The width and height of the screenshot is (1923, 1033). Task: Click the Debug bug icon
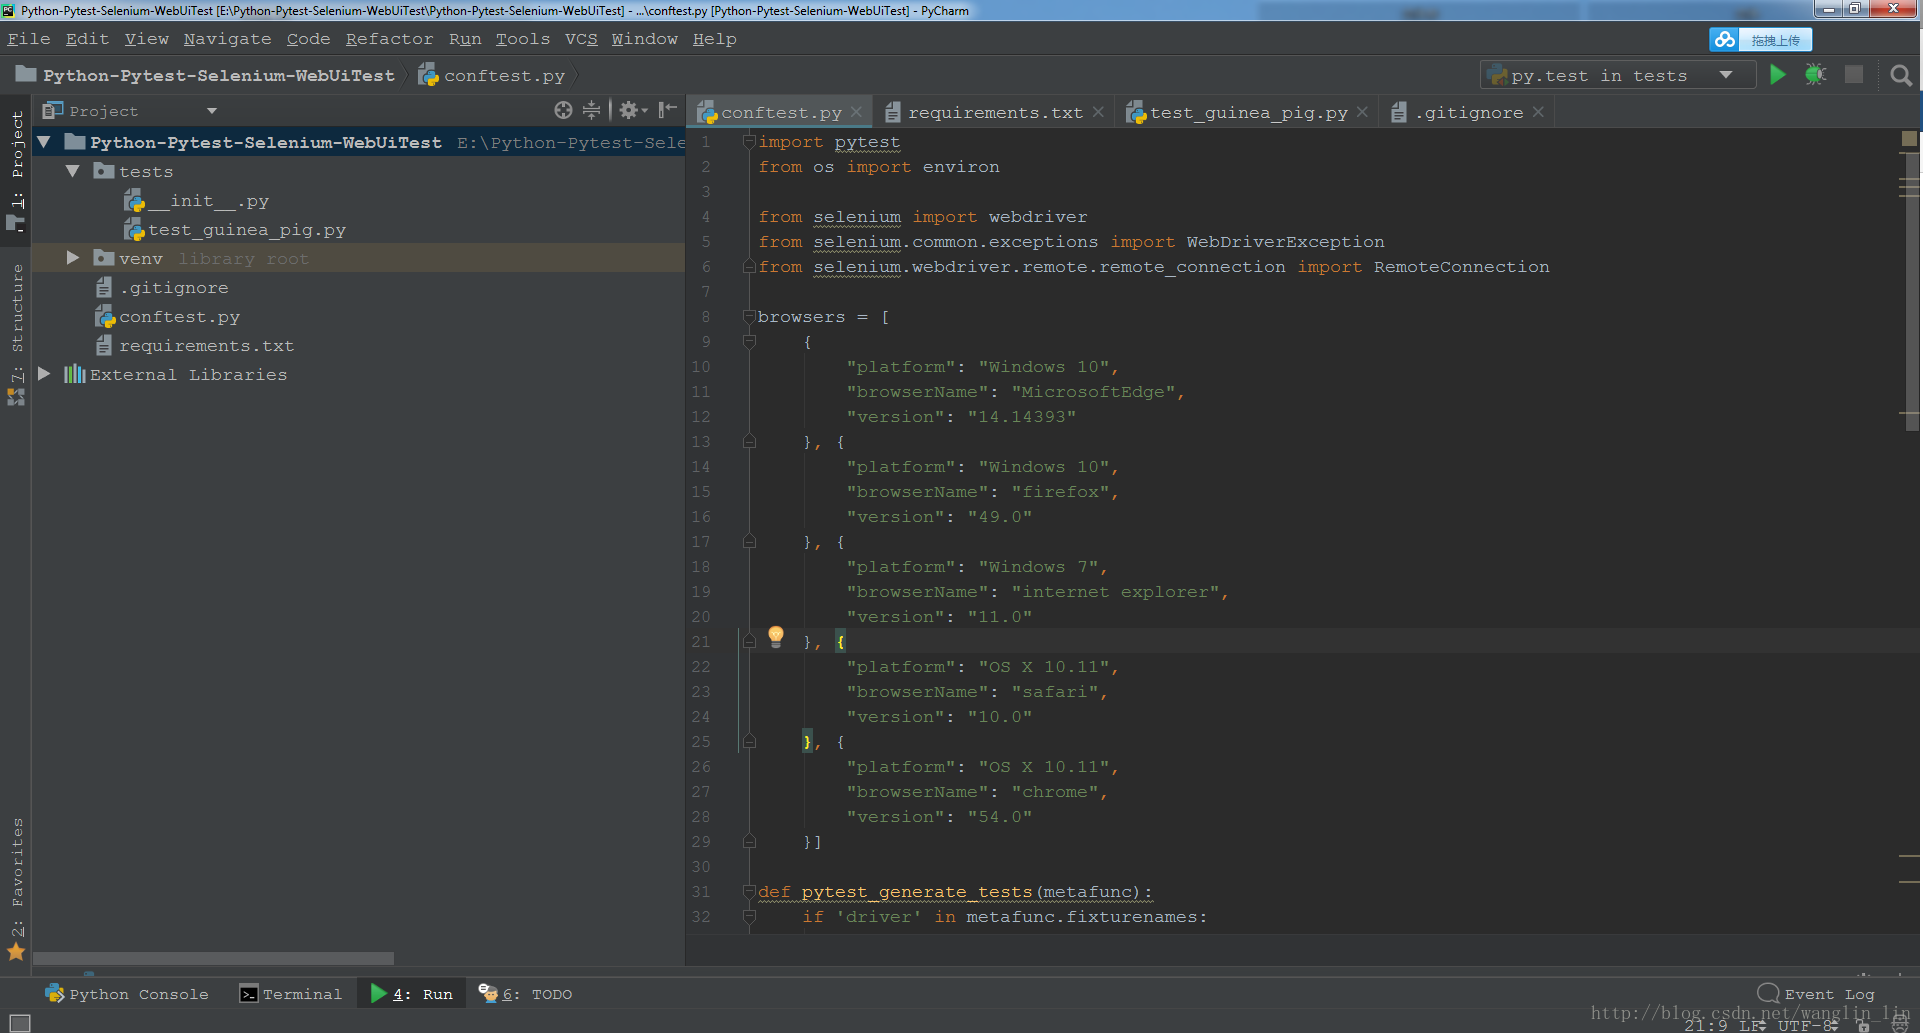click(x=1815, y=75)
